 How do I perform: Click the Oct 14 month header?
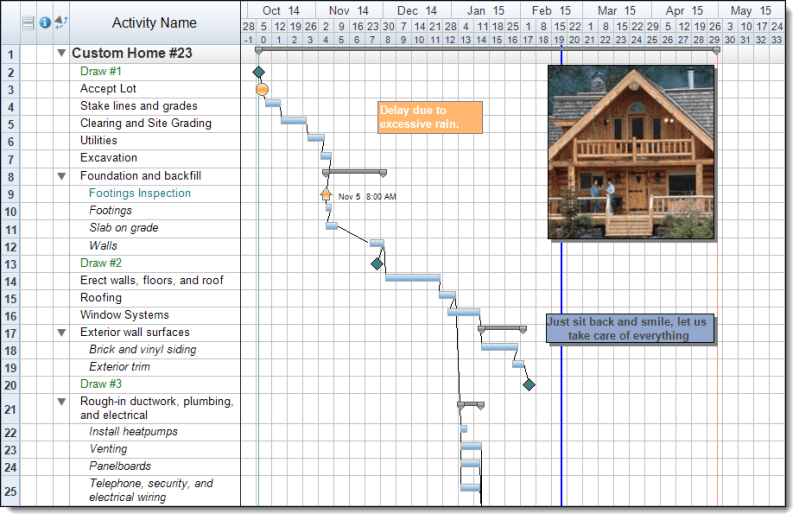(x=281, y=11)
